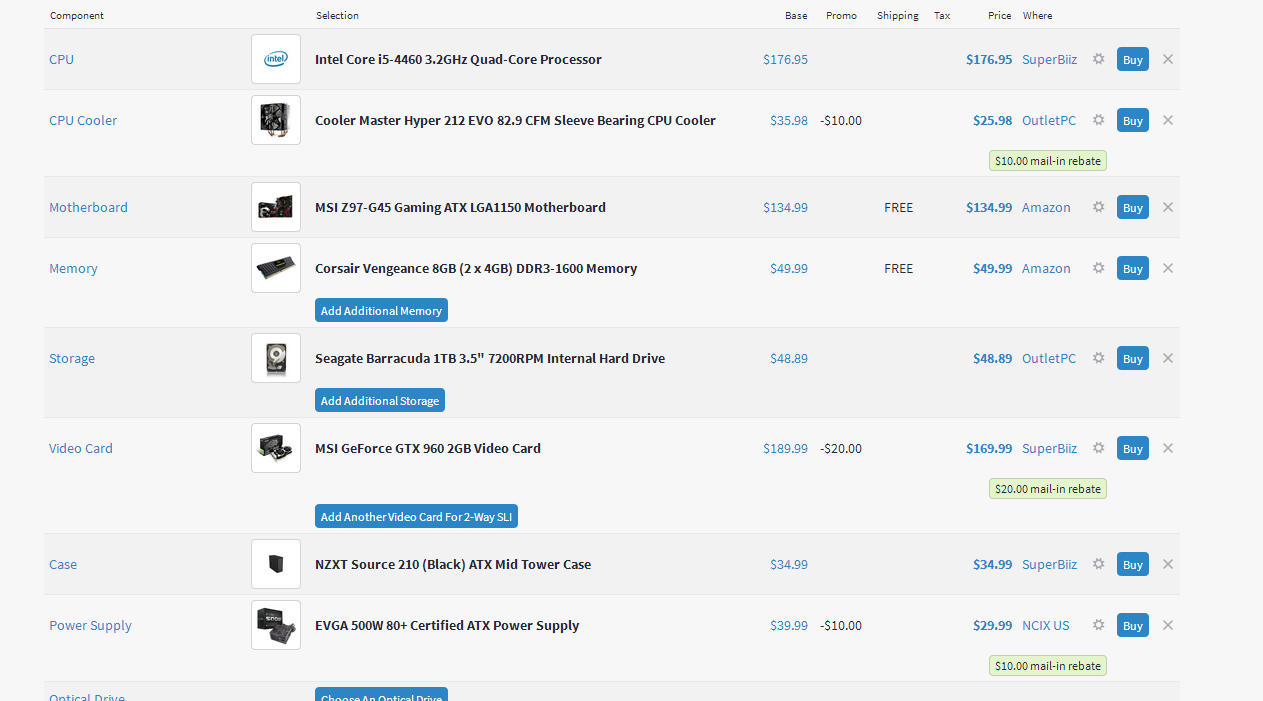Remove the EVGA 500W power supply with X

1168,625
